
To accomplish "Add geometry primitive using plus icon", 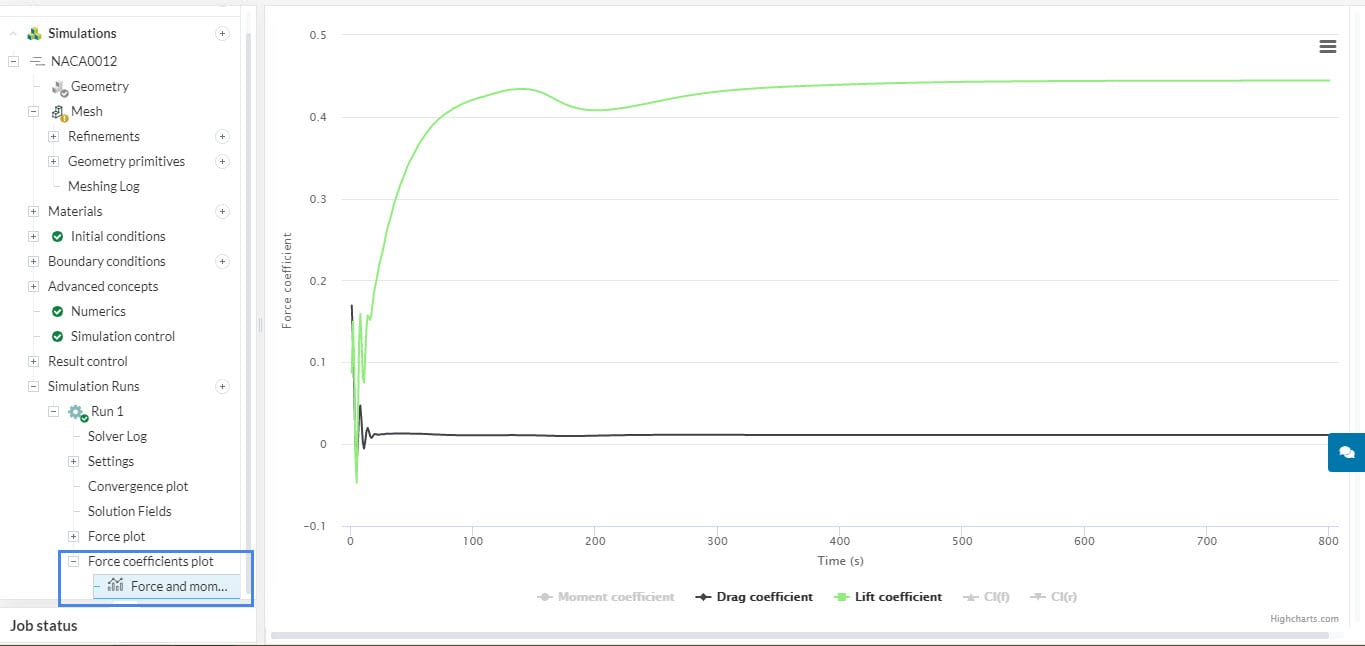I will tap(222, 162).
